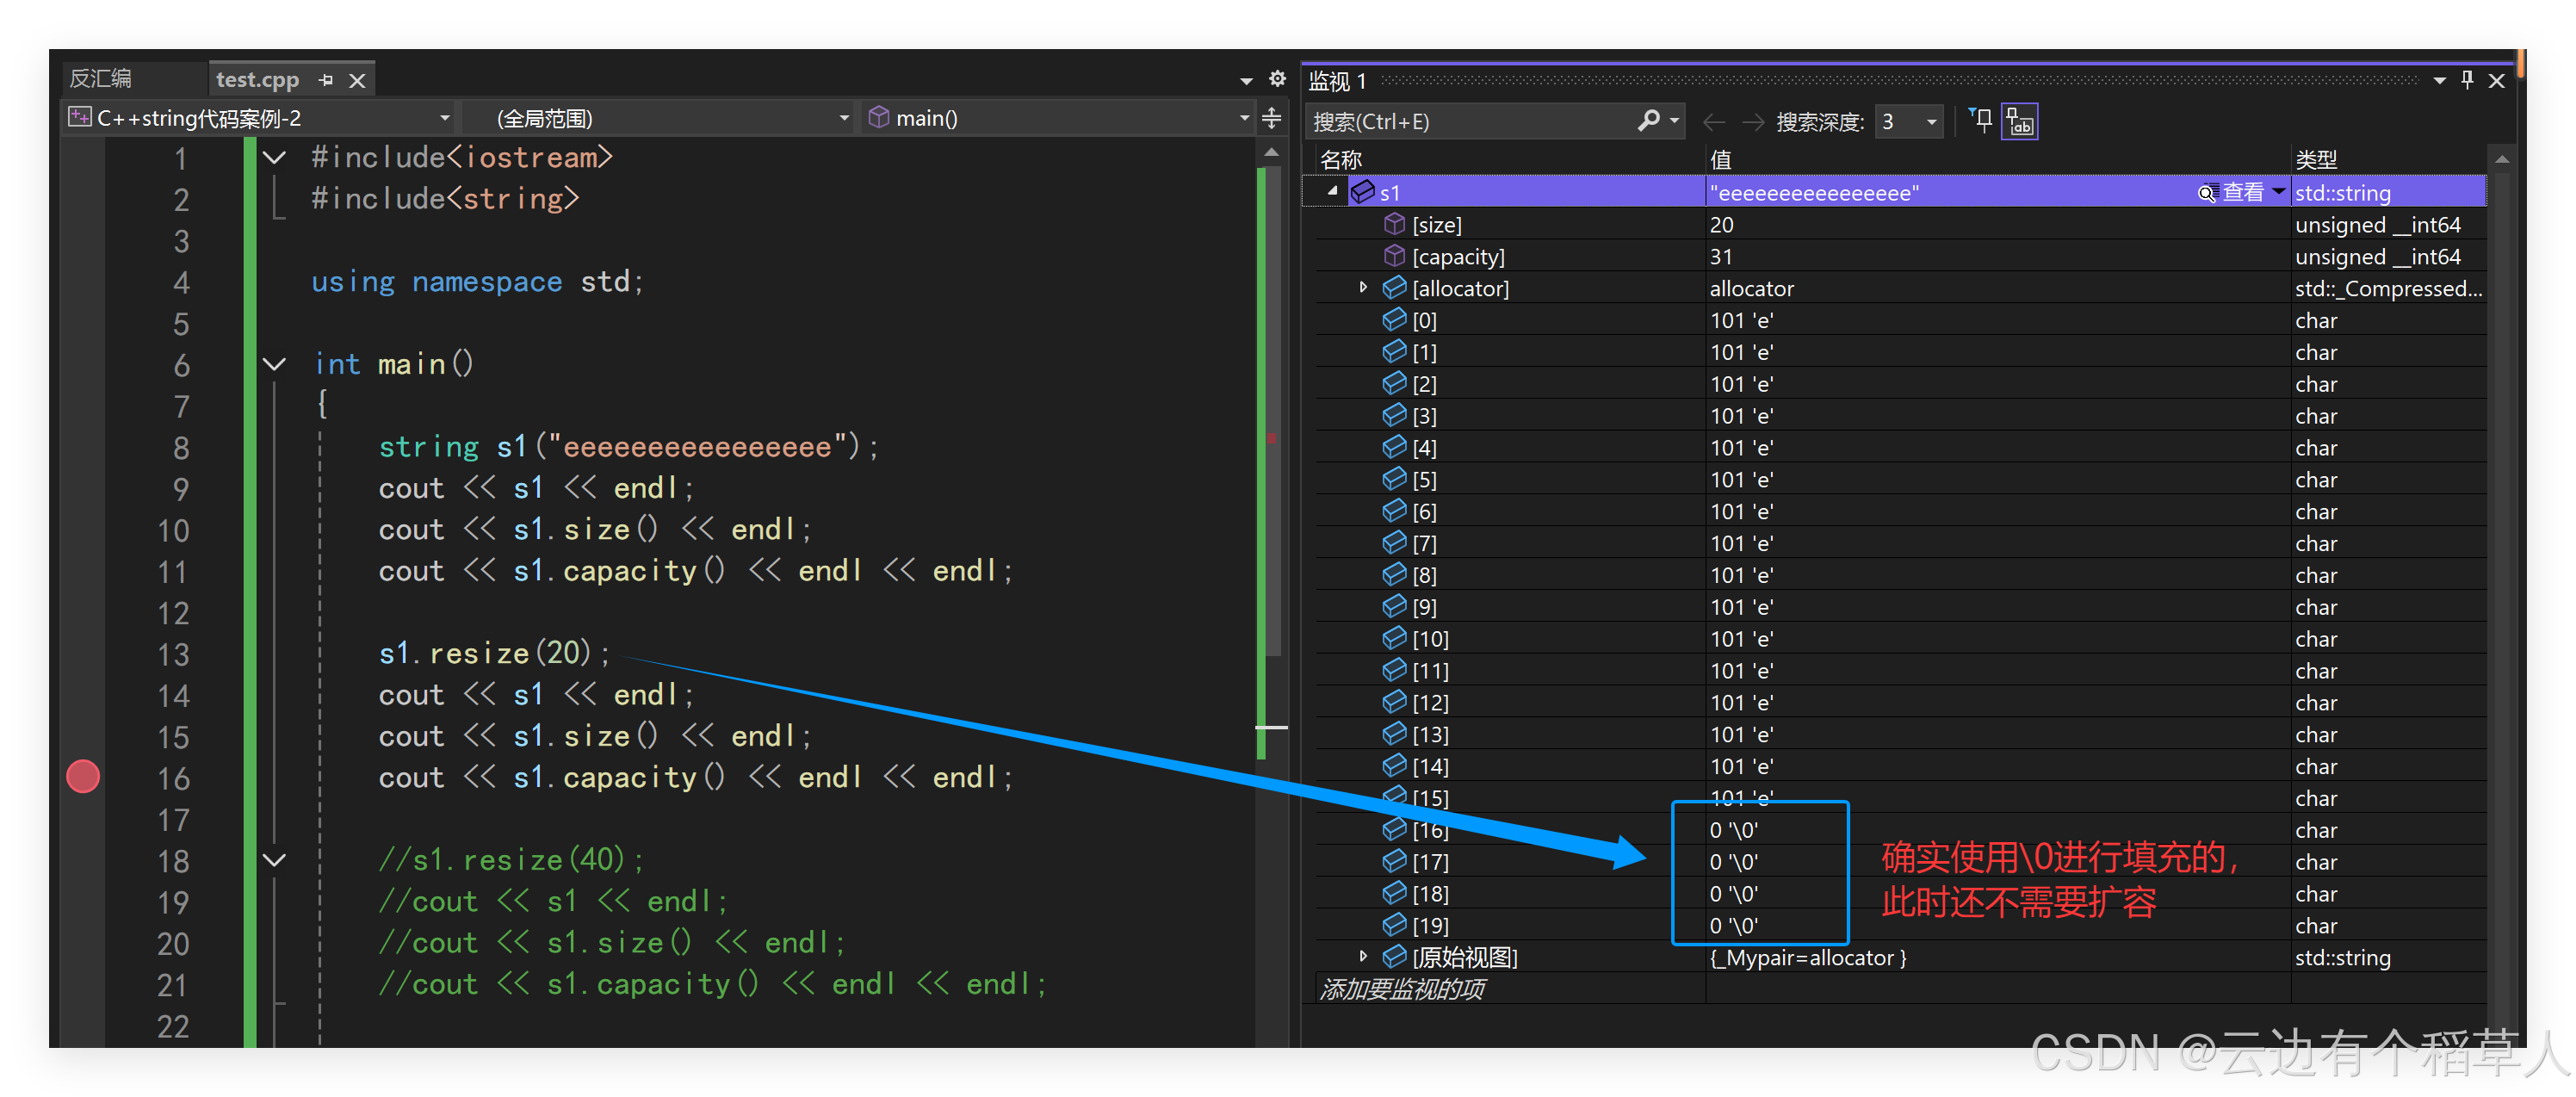Pin the 监视 1 watch window
Screen dimensions: 2576x1097
(2467, 80)
